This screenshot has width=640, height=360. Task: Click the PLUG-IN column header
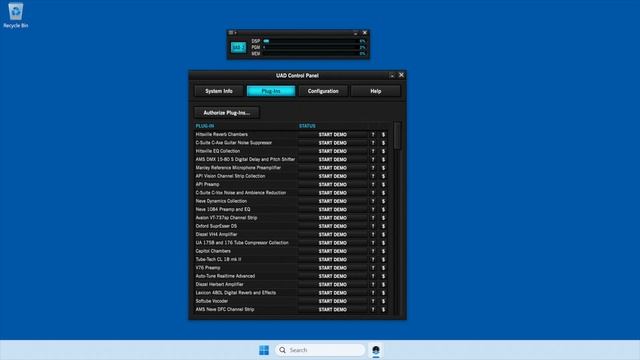(205, 126)
